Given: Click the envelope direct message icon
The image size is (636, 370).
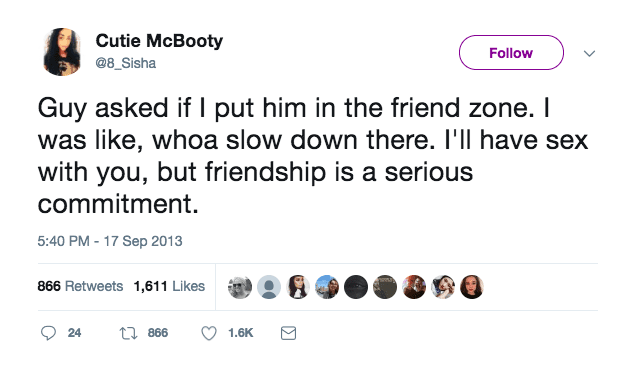Looking at the screenshot, I should [288, 333].
